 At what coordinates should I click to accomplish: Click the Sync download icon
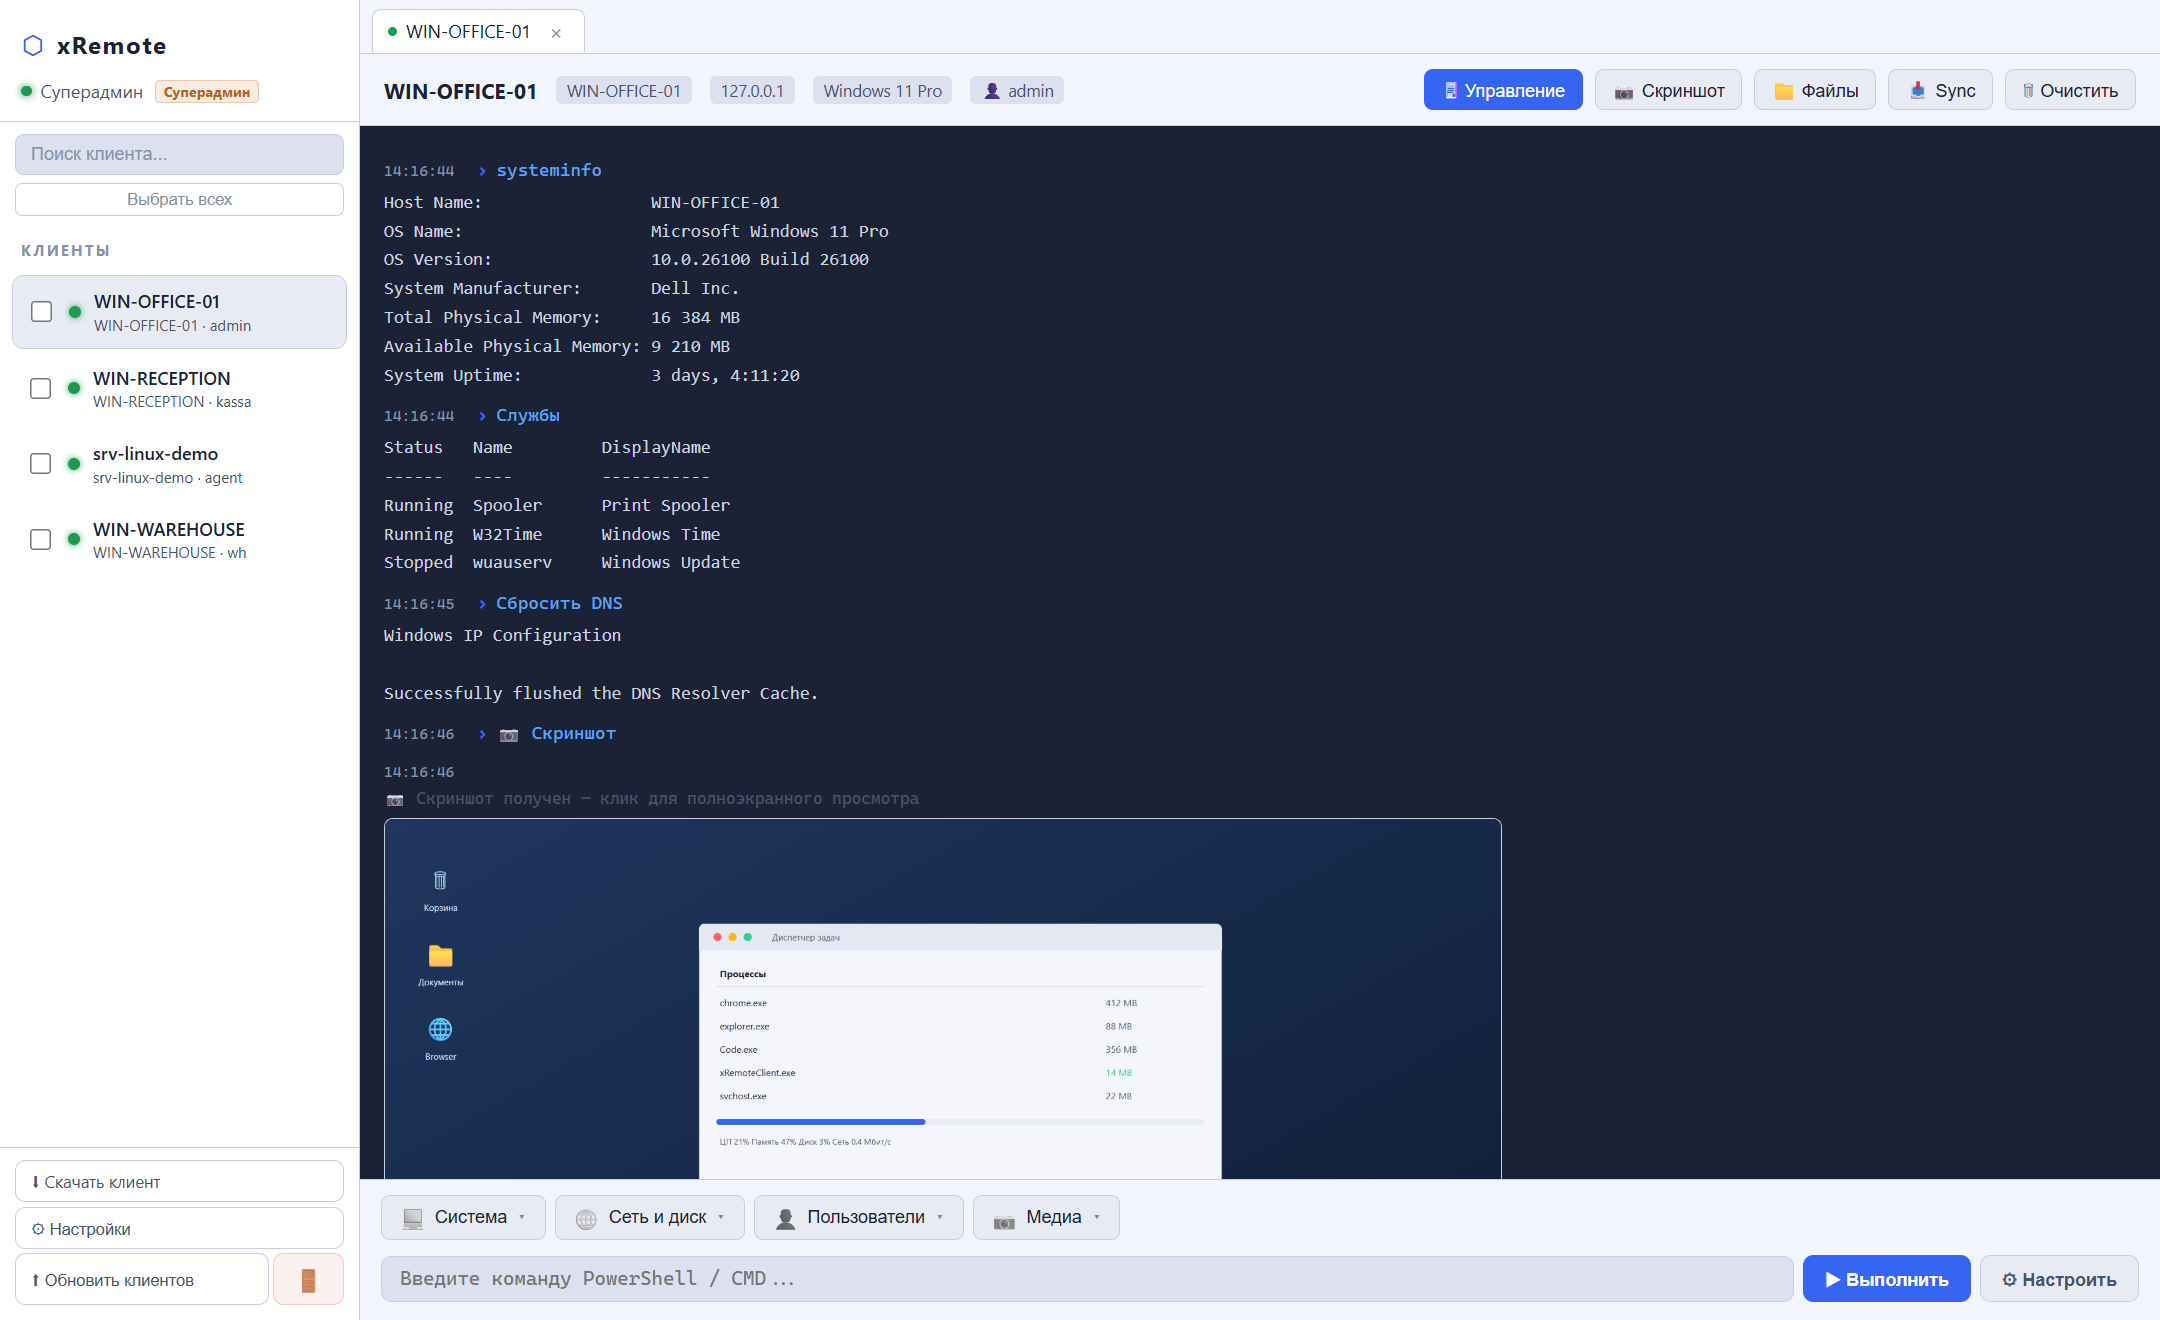[x=1917, y=91]
